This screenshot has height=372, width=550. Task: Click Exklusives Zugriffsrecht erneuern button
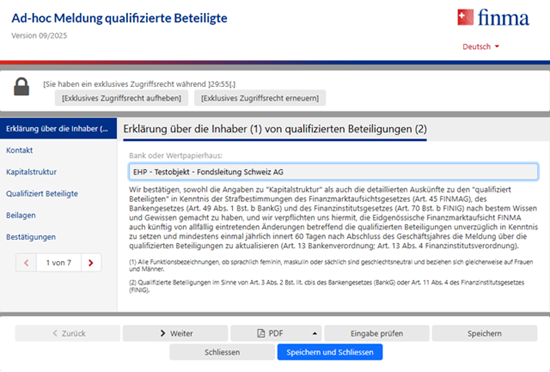pos(260,98)
